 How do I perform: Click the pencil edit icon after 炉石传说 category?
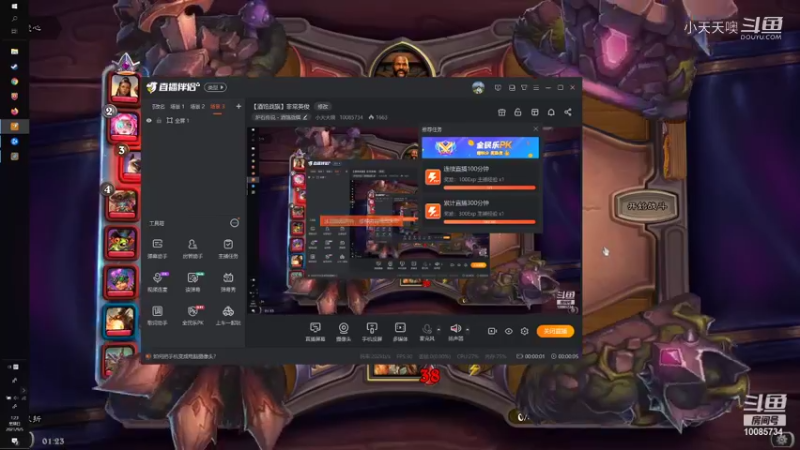pos(305,117)
